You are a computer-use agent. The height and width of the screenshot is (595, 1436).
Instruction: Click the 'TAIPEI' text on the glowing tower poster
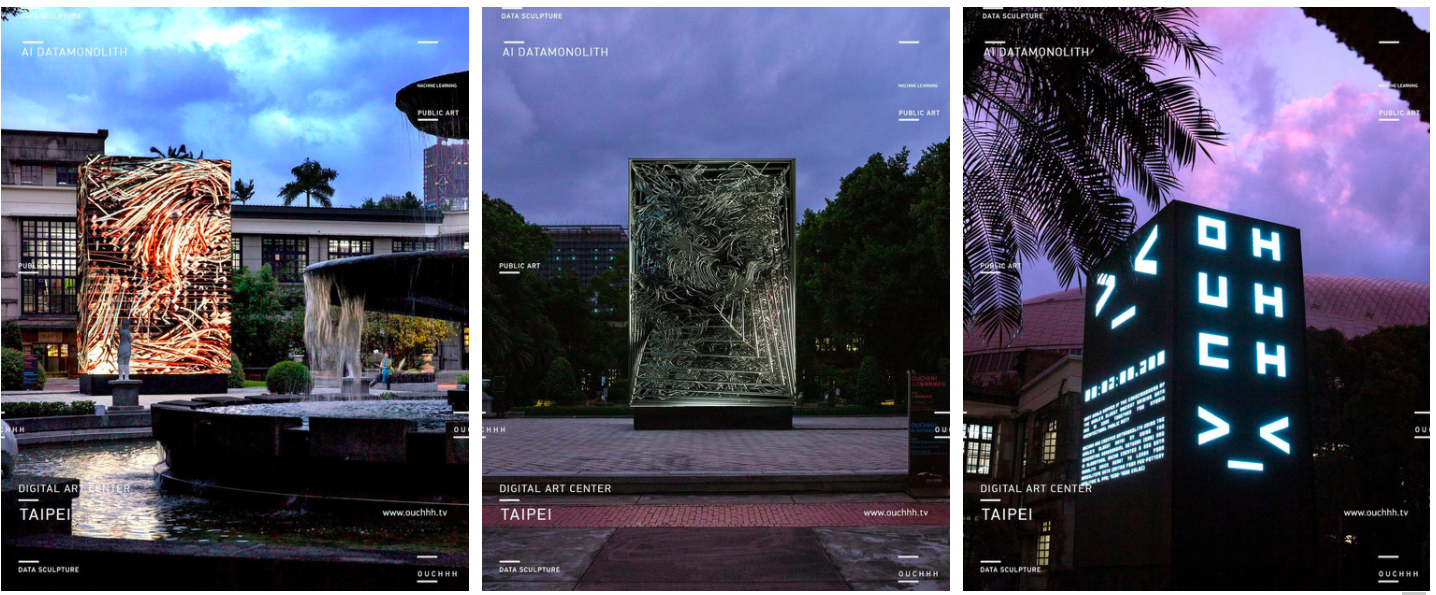pyautogui.click(x=1007, y=514)
